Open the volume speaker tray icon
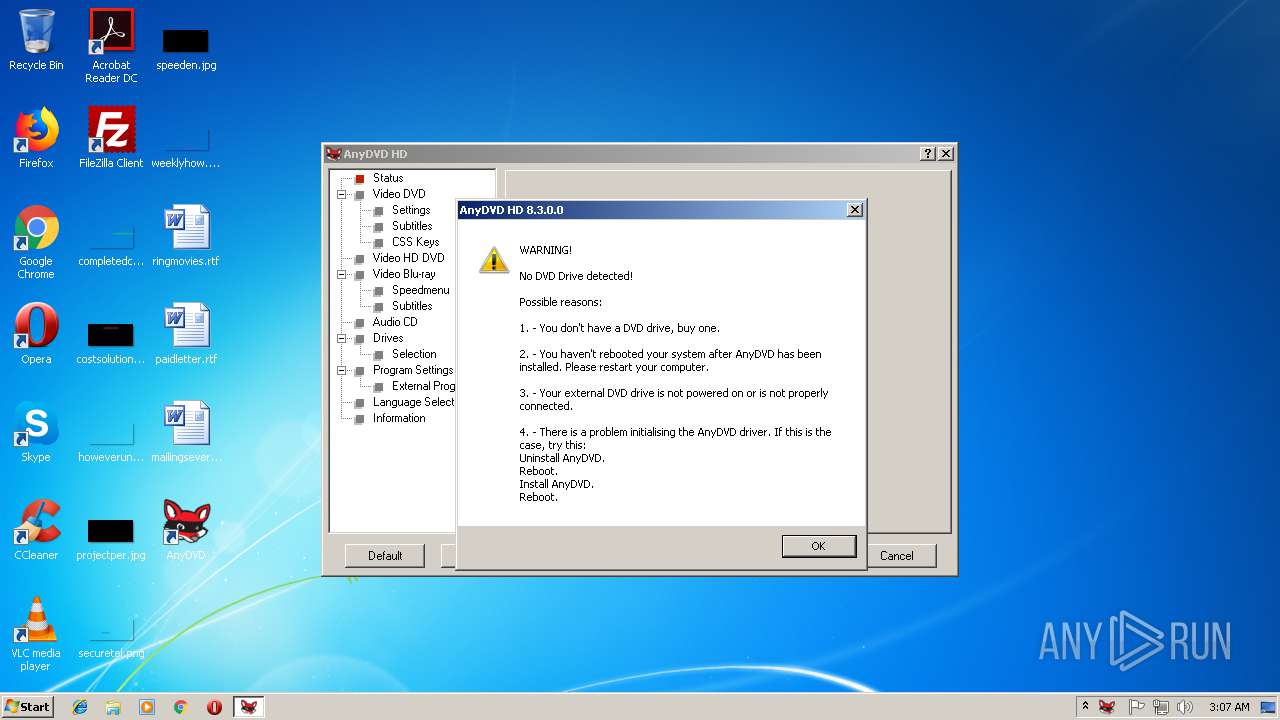This screenshot has width=1280, height=720. (1185, 707)
